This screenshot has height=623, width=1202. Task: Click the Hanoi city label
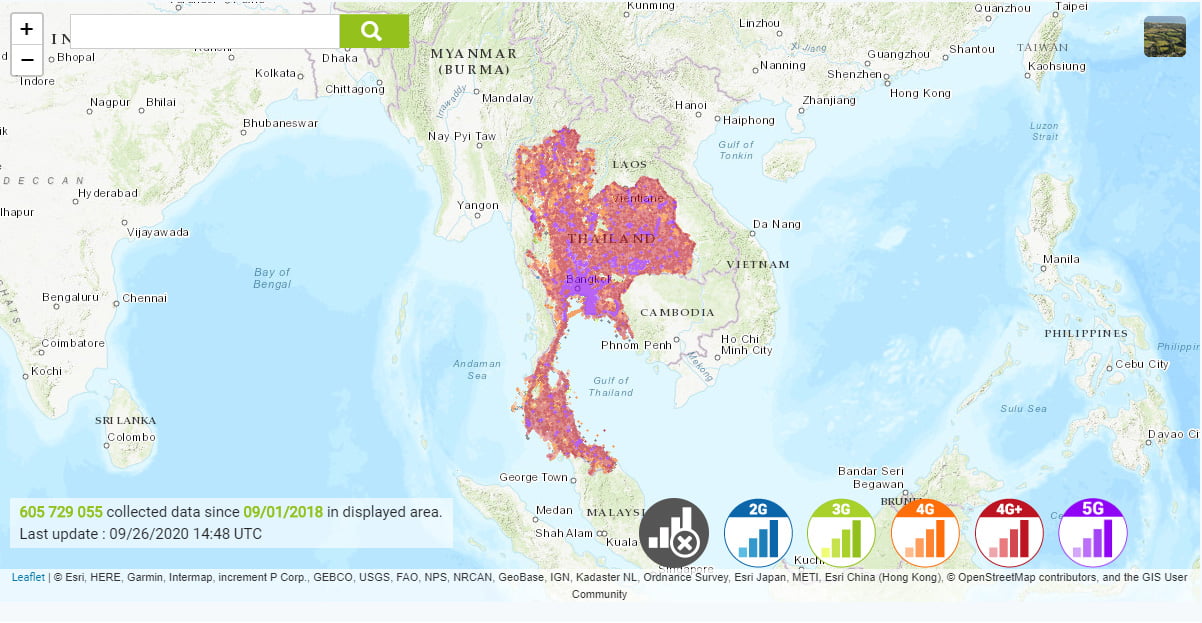click(x=691, y=105)
